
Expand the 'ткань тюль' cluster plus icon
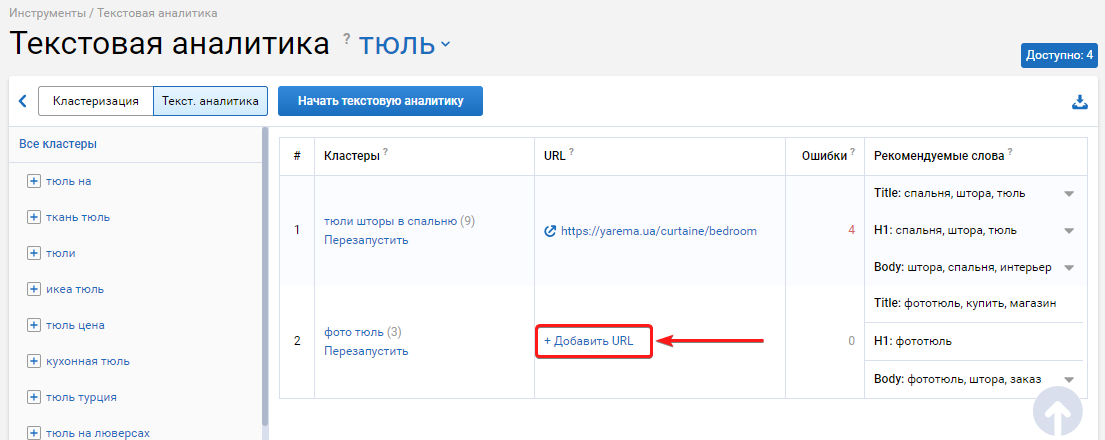click(33, 217)
